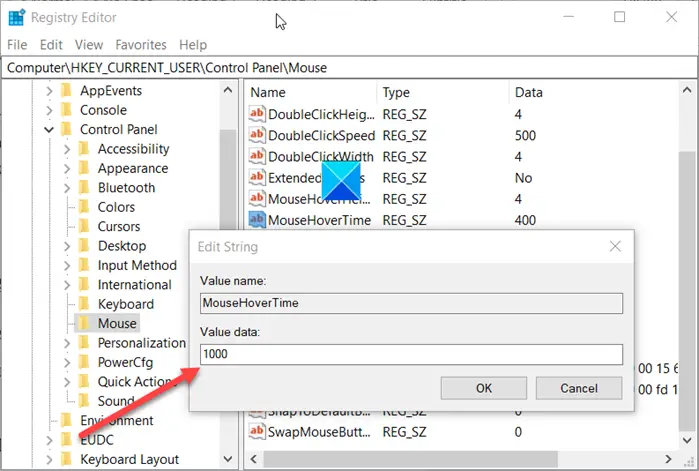
Task: Click the values pane scroll-up arrow
Action: tap(687, 90)
